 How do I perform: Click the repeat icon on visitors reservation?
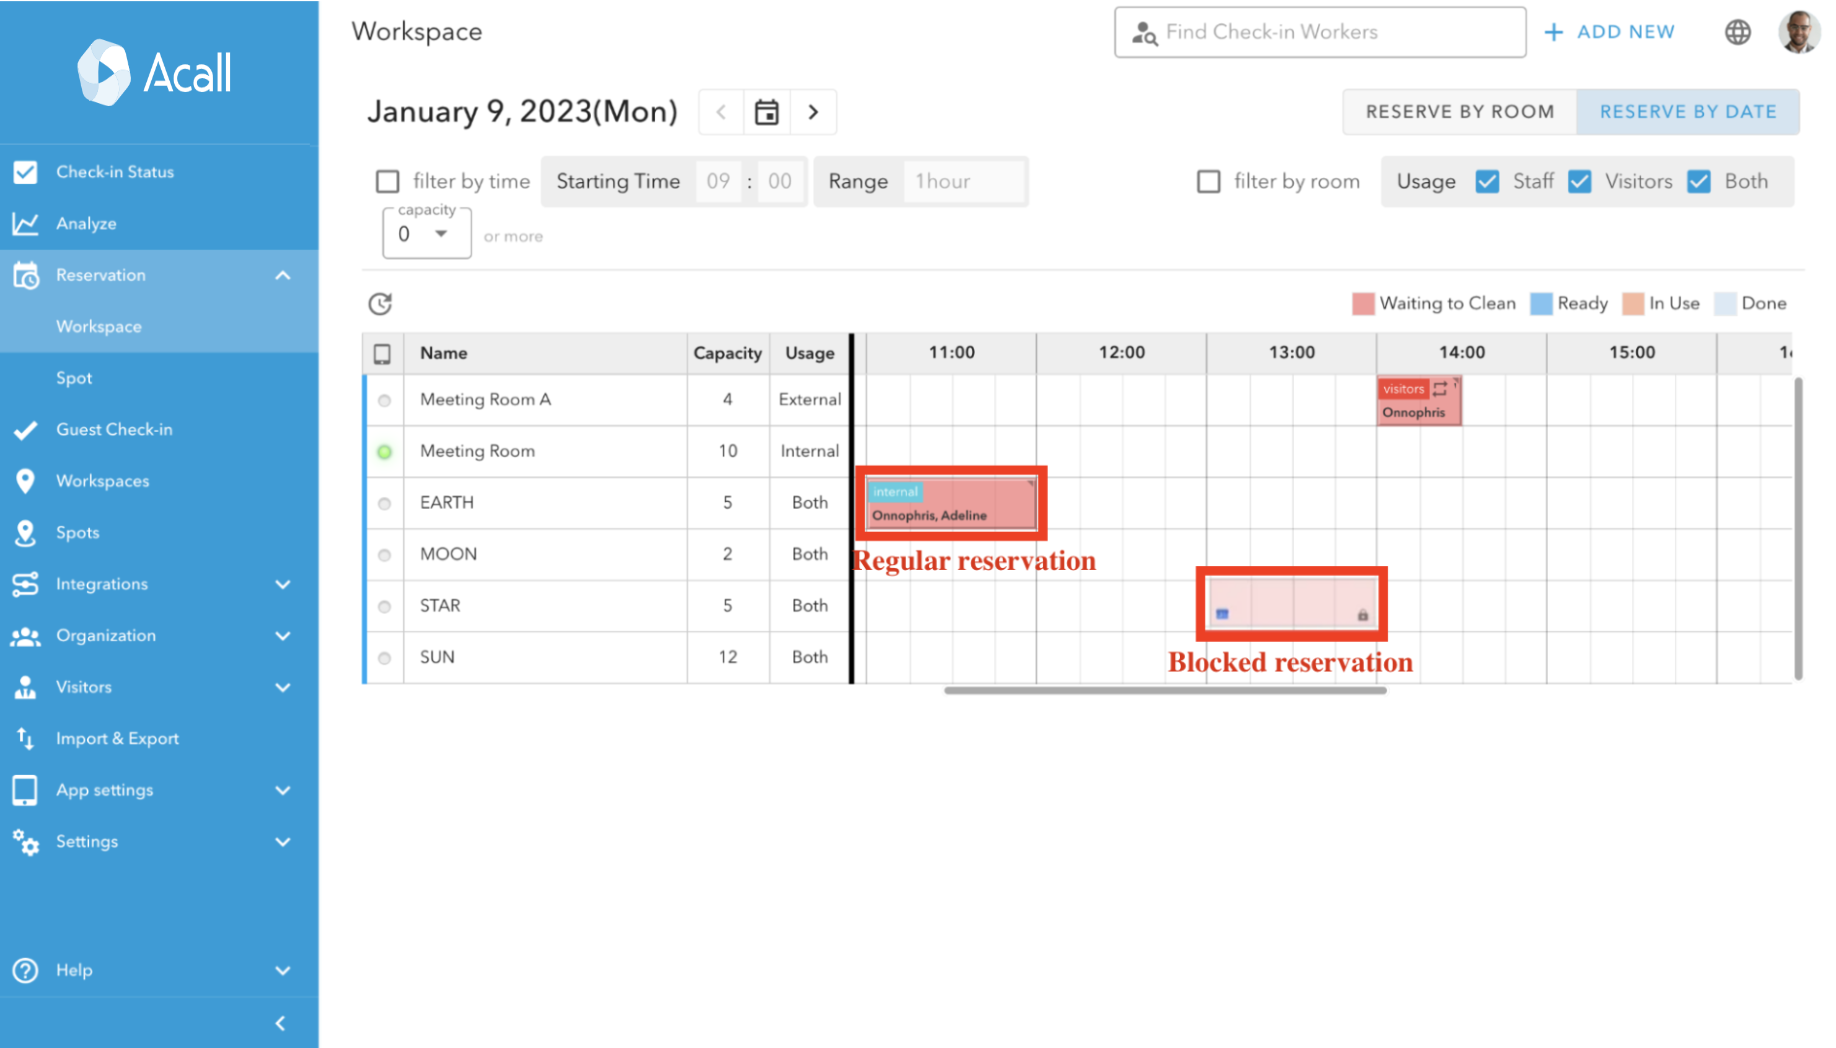1440,389
